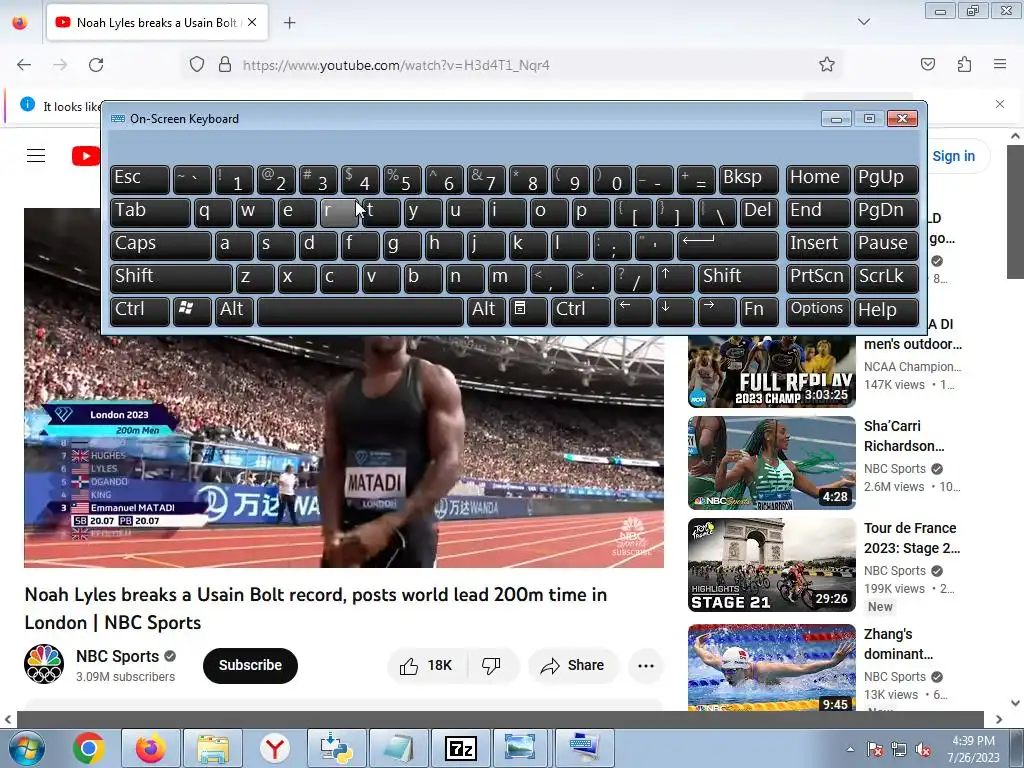Open a new browser tab
The height and width of the screenshot is (768, 1024).
click(289, 23)
